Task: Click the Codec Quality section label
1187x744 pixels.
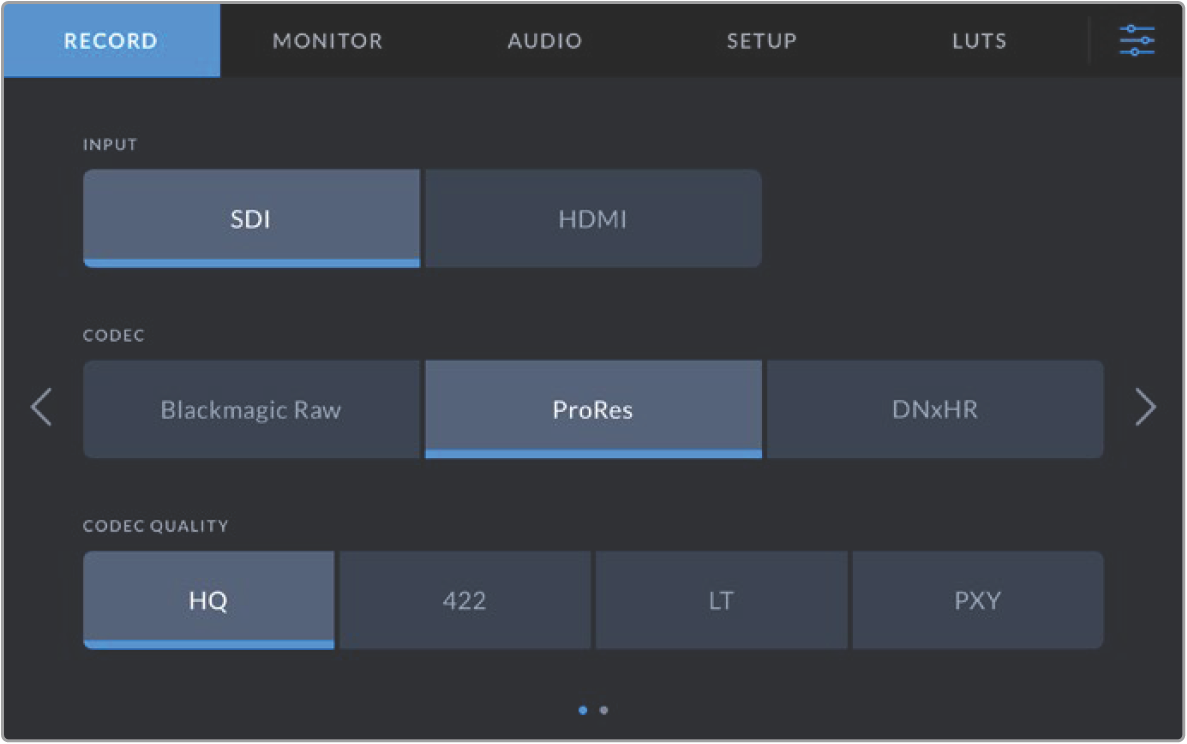Action: tap(155, 526)
